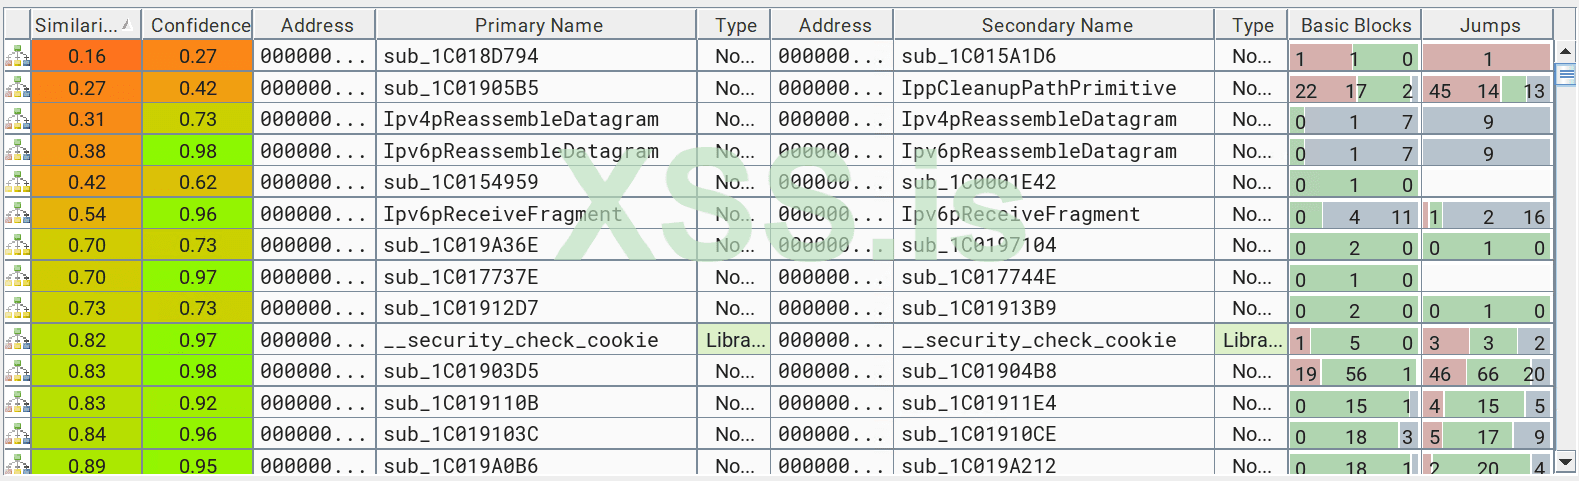The height and width of the screenshot is (481, 1579).
Task: Select secondary function IppCleanupPathPrimitive
Action: coord(1038,88)
